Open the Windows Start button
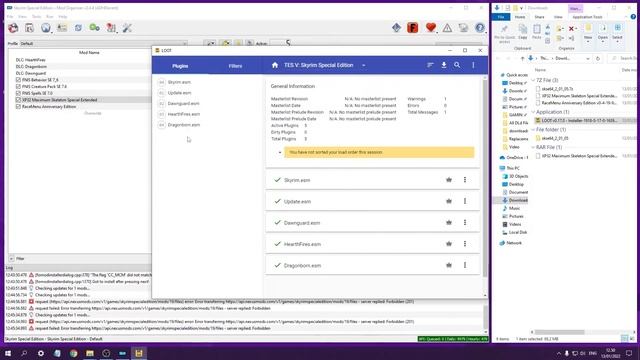 point(8,353)
